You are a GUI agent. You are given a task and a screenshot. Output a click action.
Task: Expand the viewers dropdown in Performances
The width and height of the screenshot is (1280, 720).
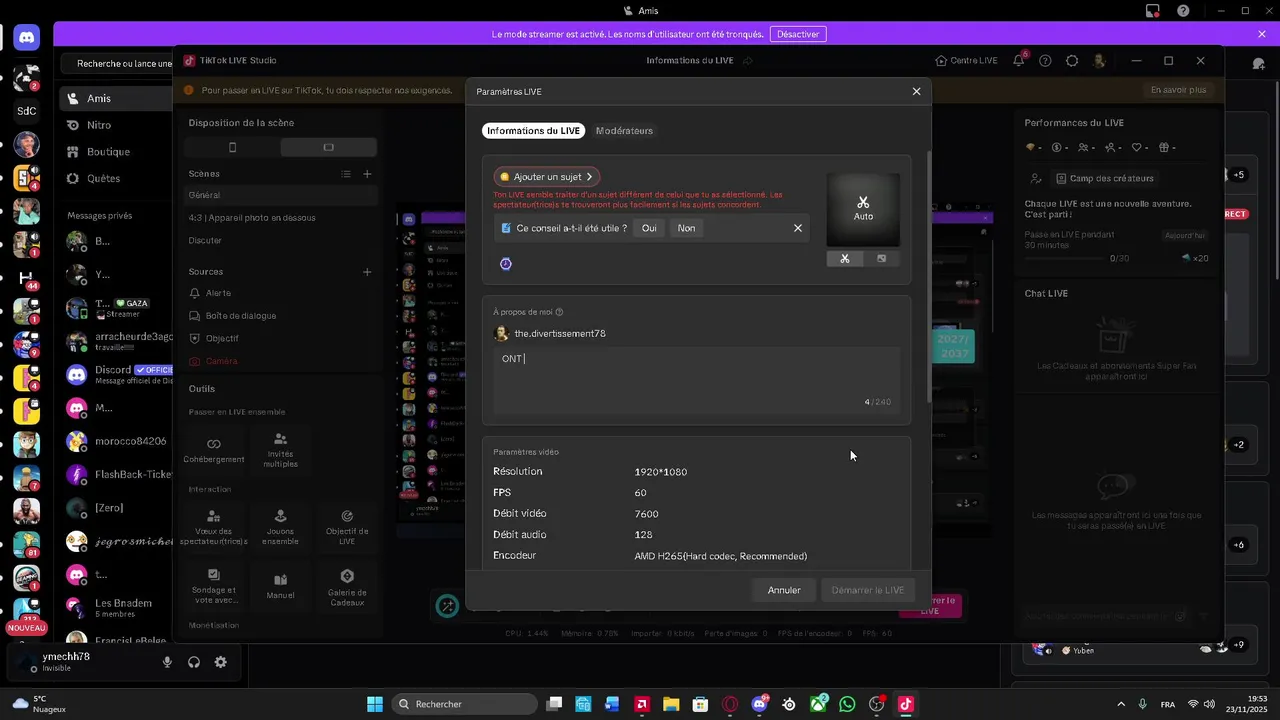(1087, 148)
